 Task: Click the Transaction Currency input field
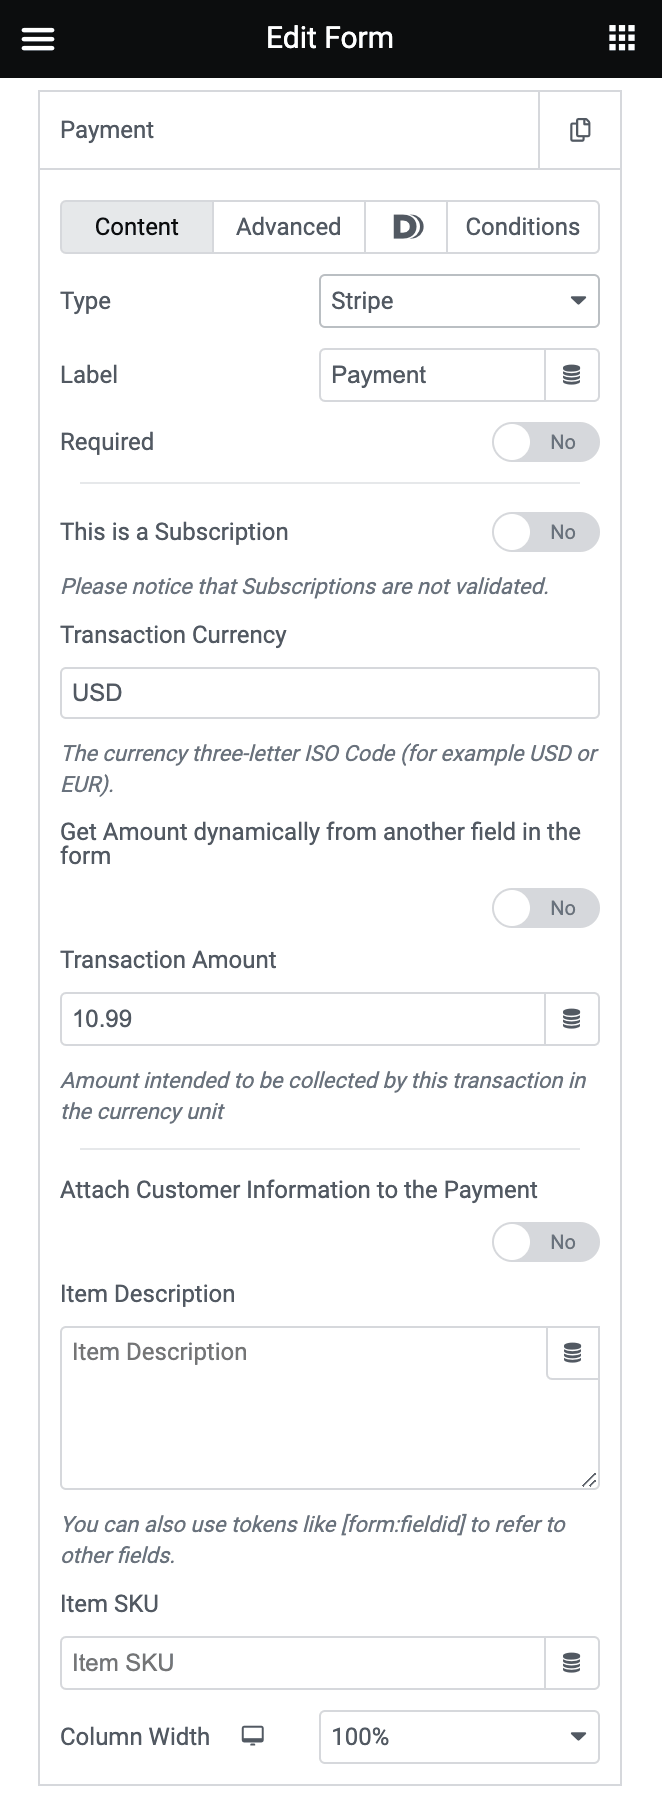coord(330,693)
